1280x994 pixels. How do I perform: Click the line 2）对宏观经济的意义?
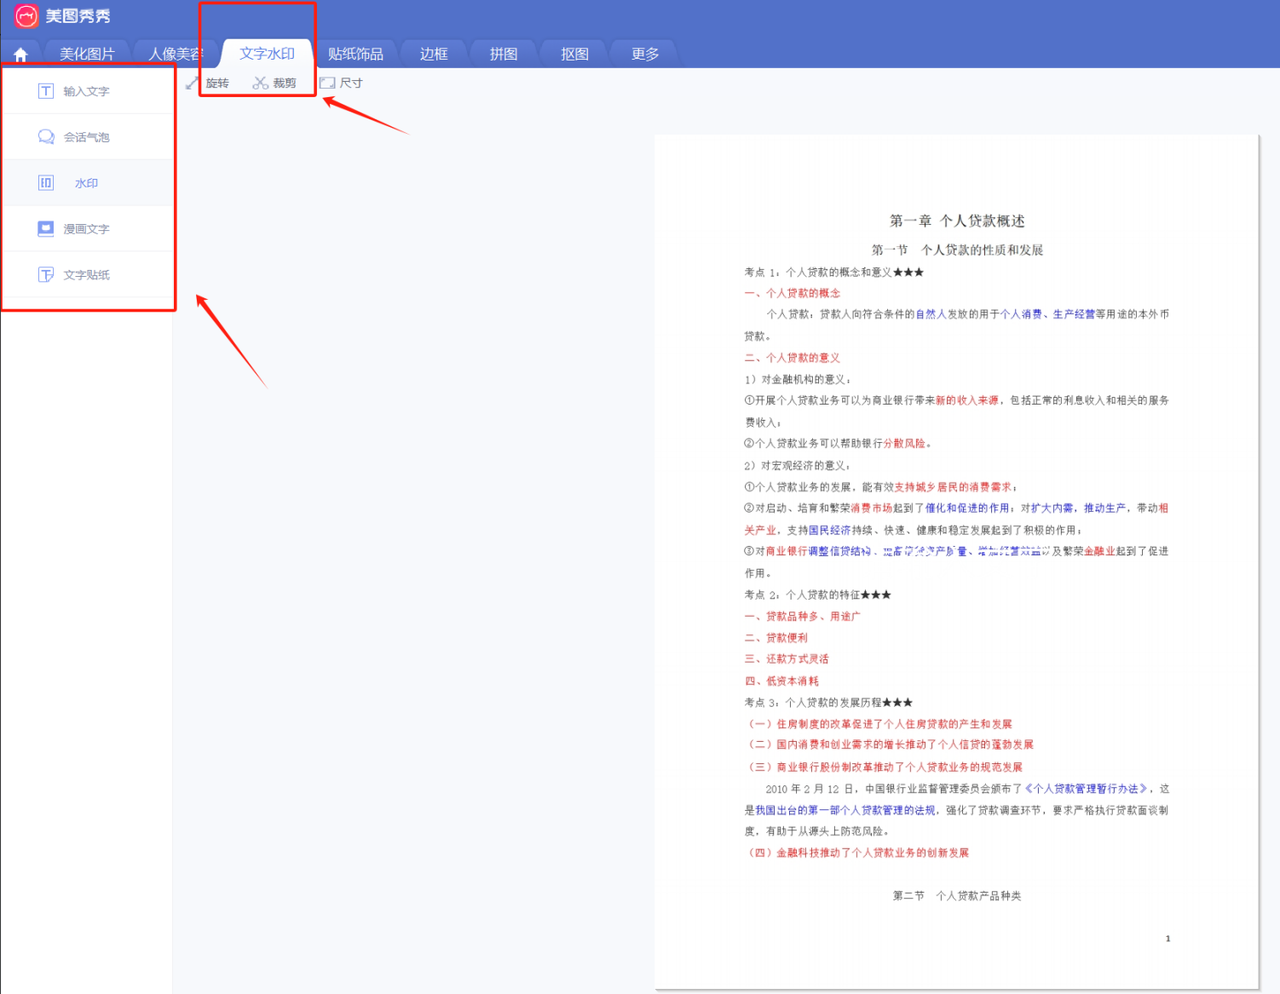(x=797, y=465)
